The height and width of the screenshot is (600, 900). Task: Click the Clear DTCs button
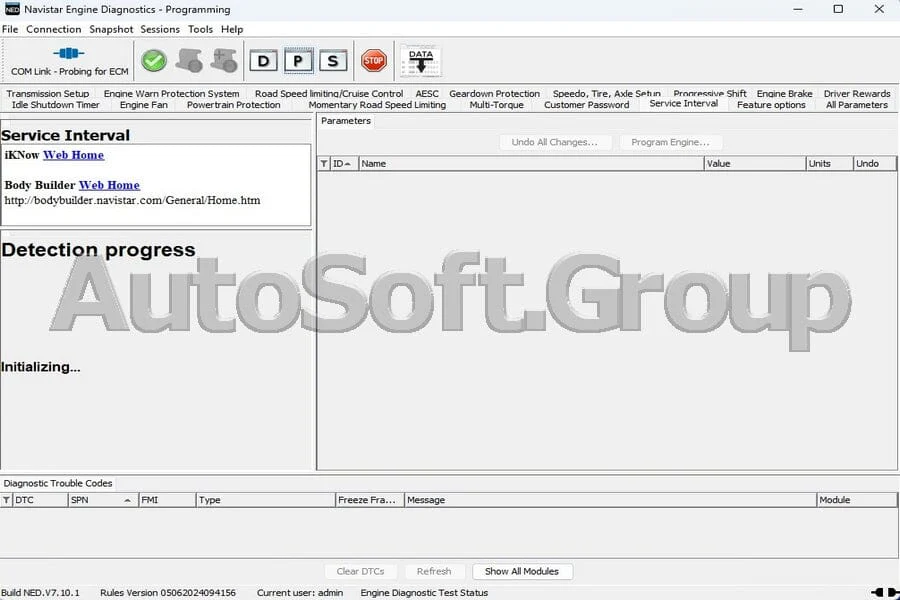[x=360, y=572]
